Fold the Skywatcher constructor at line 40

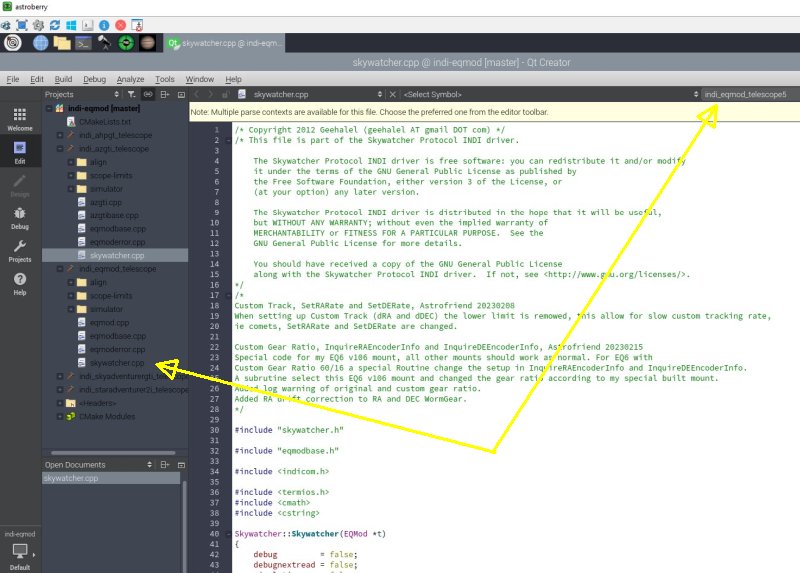228,534
